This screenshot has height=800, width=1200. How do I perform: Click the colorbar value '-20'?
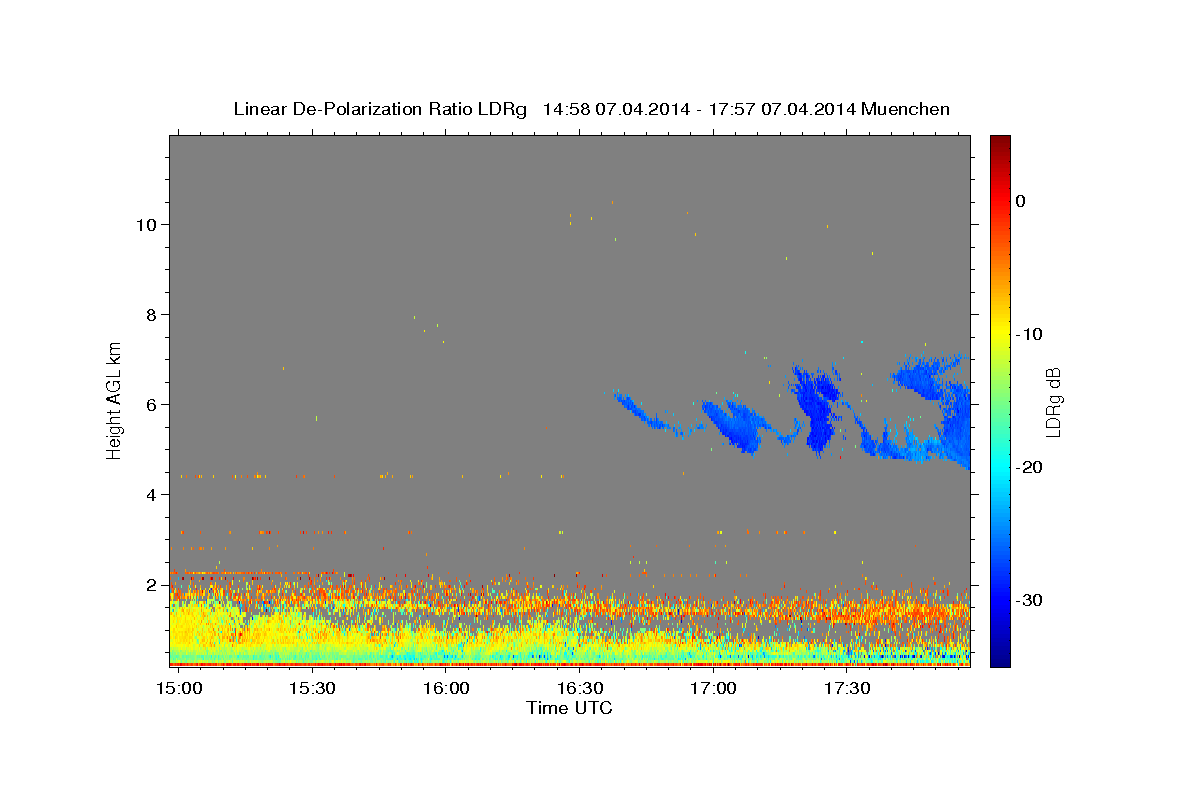[x=1029, y=467]
